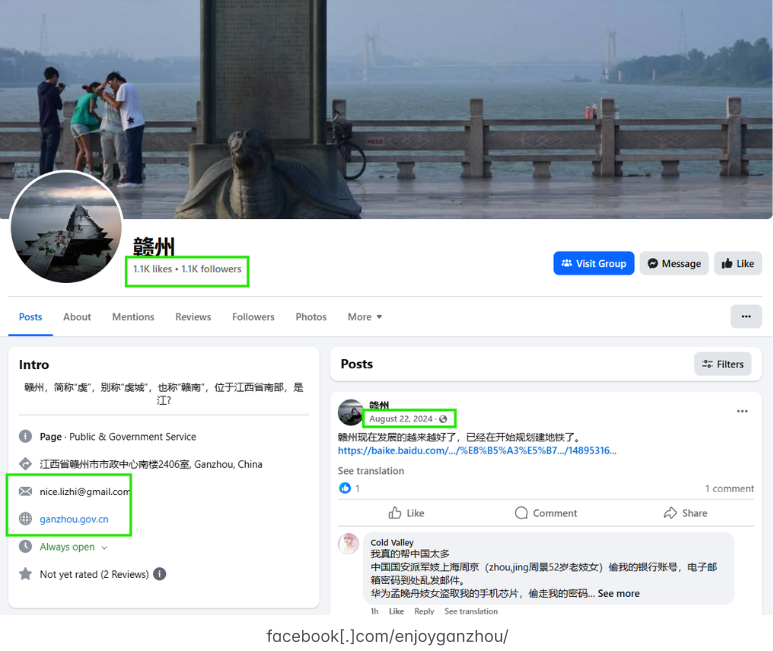Click the post author's small avatar
The height and width of the screenshot is (651, 773).
[x=351, y=412]
